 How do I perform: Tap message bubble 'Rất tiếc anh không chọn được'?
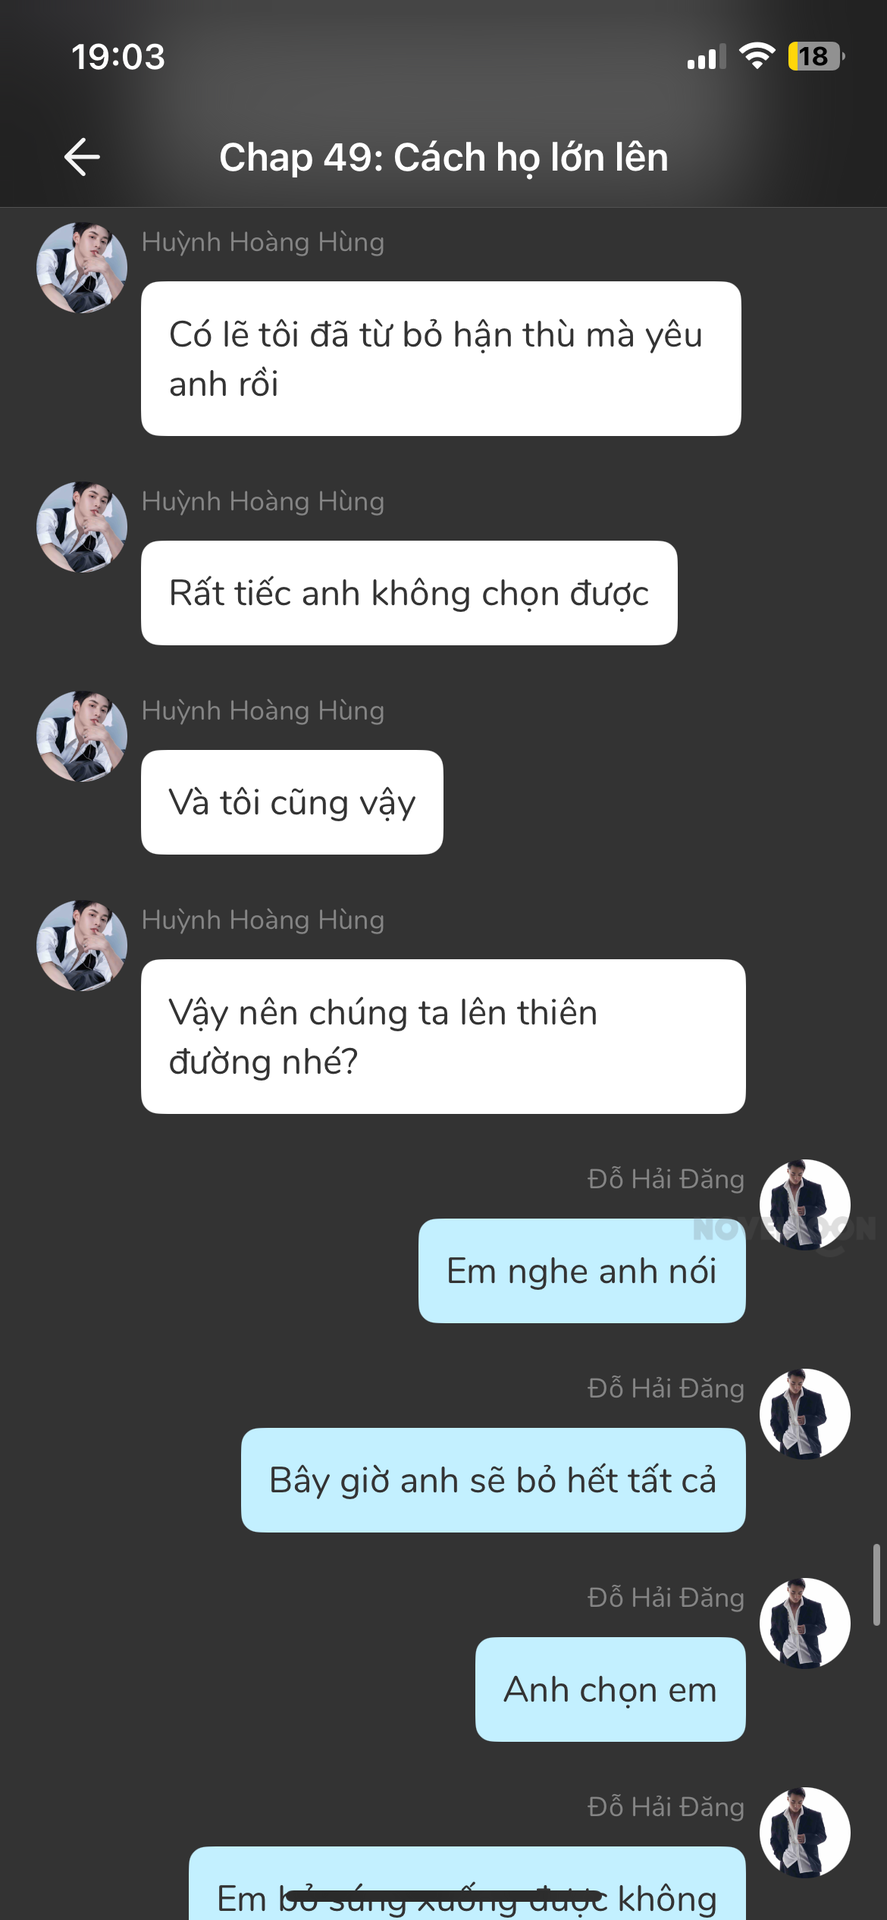(x=409, y=593)
